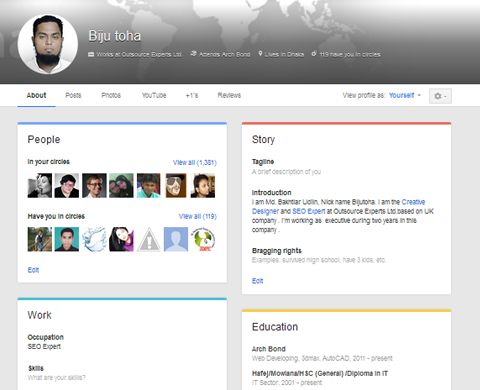
Task: Open the warning triangle avatar in Have you in circles
Action: click(x=149, y=239)
